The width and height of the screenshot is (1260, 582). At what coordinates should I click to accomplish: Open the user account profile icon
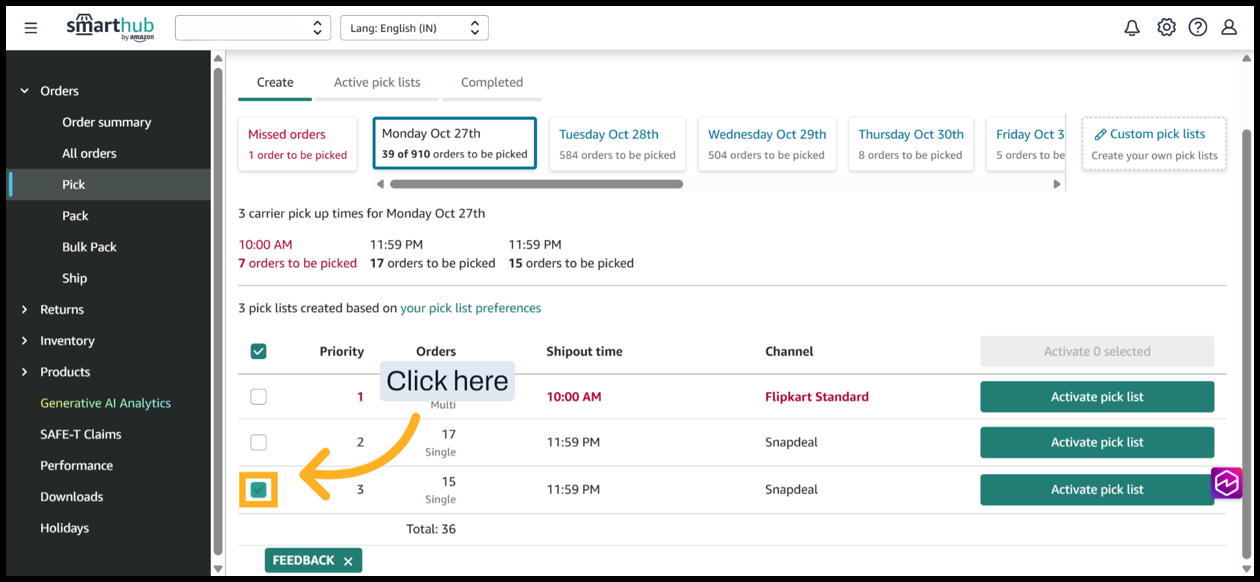coord(1229,28)
